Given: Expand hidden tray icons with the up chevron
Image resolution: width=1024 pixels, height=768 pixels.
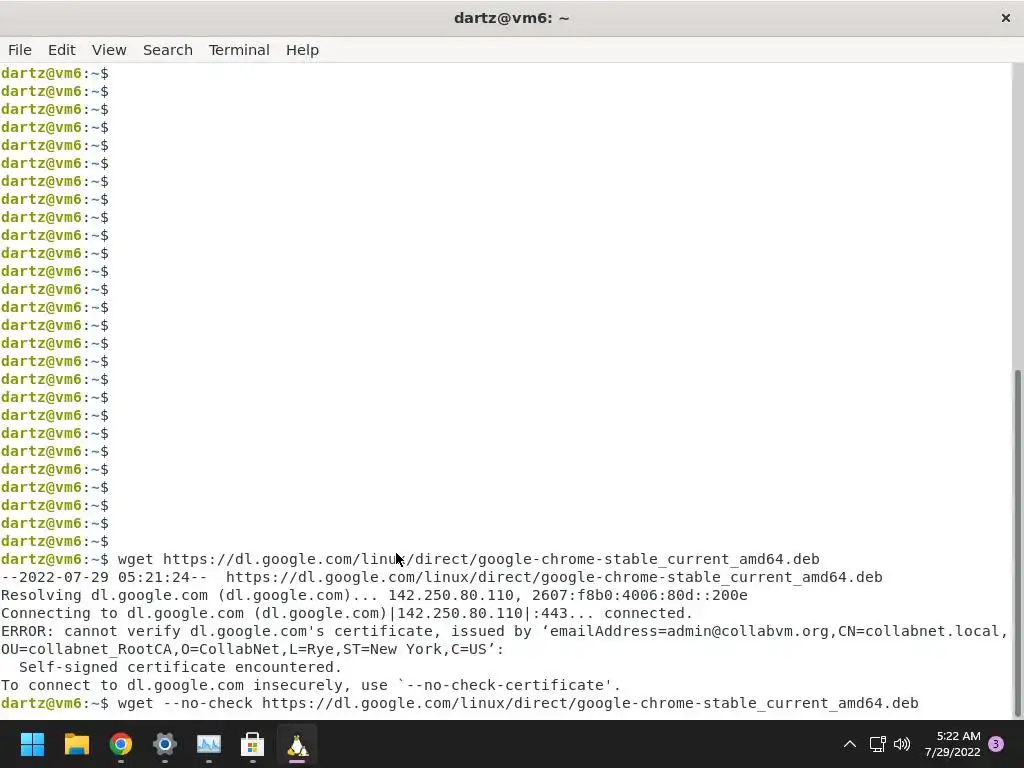Looking at the screenshot, I should [850, 744].
